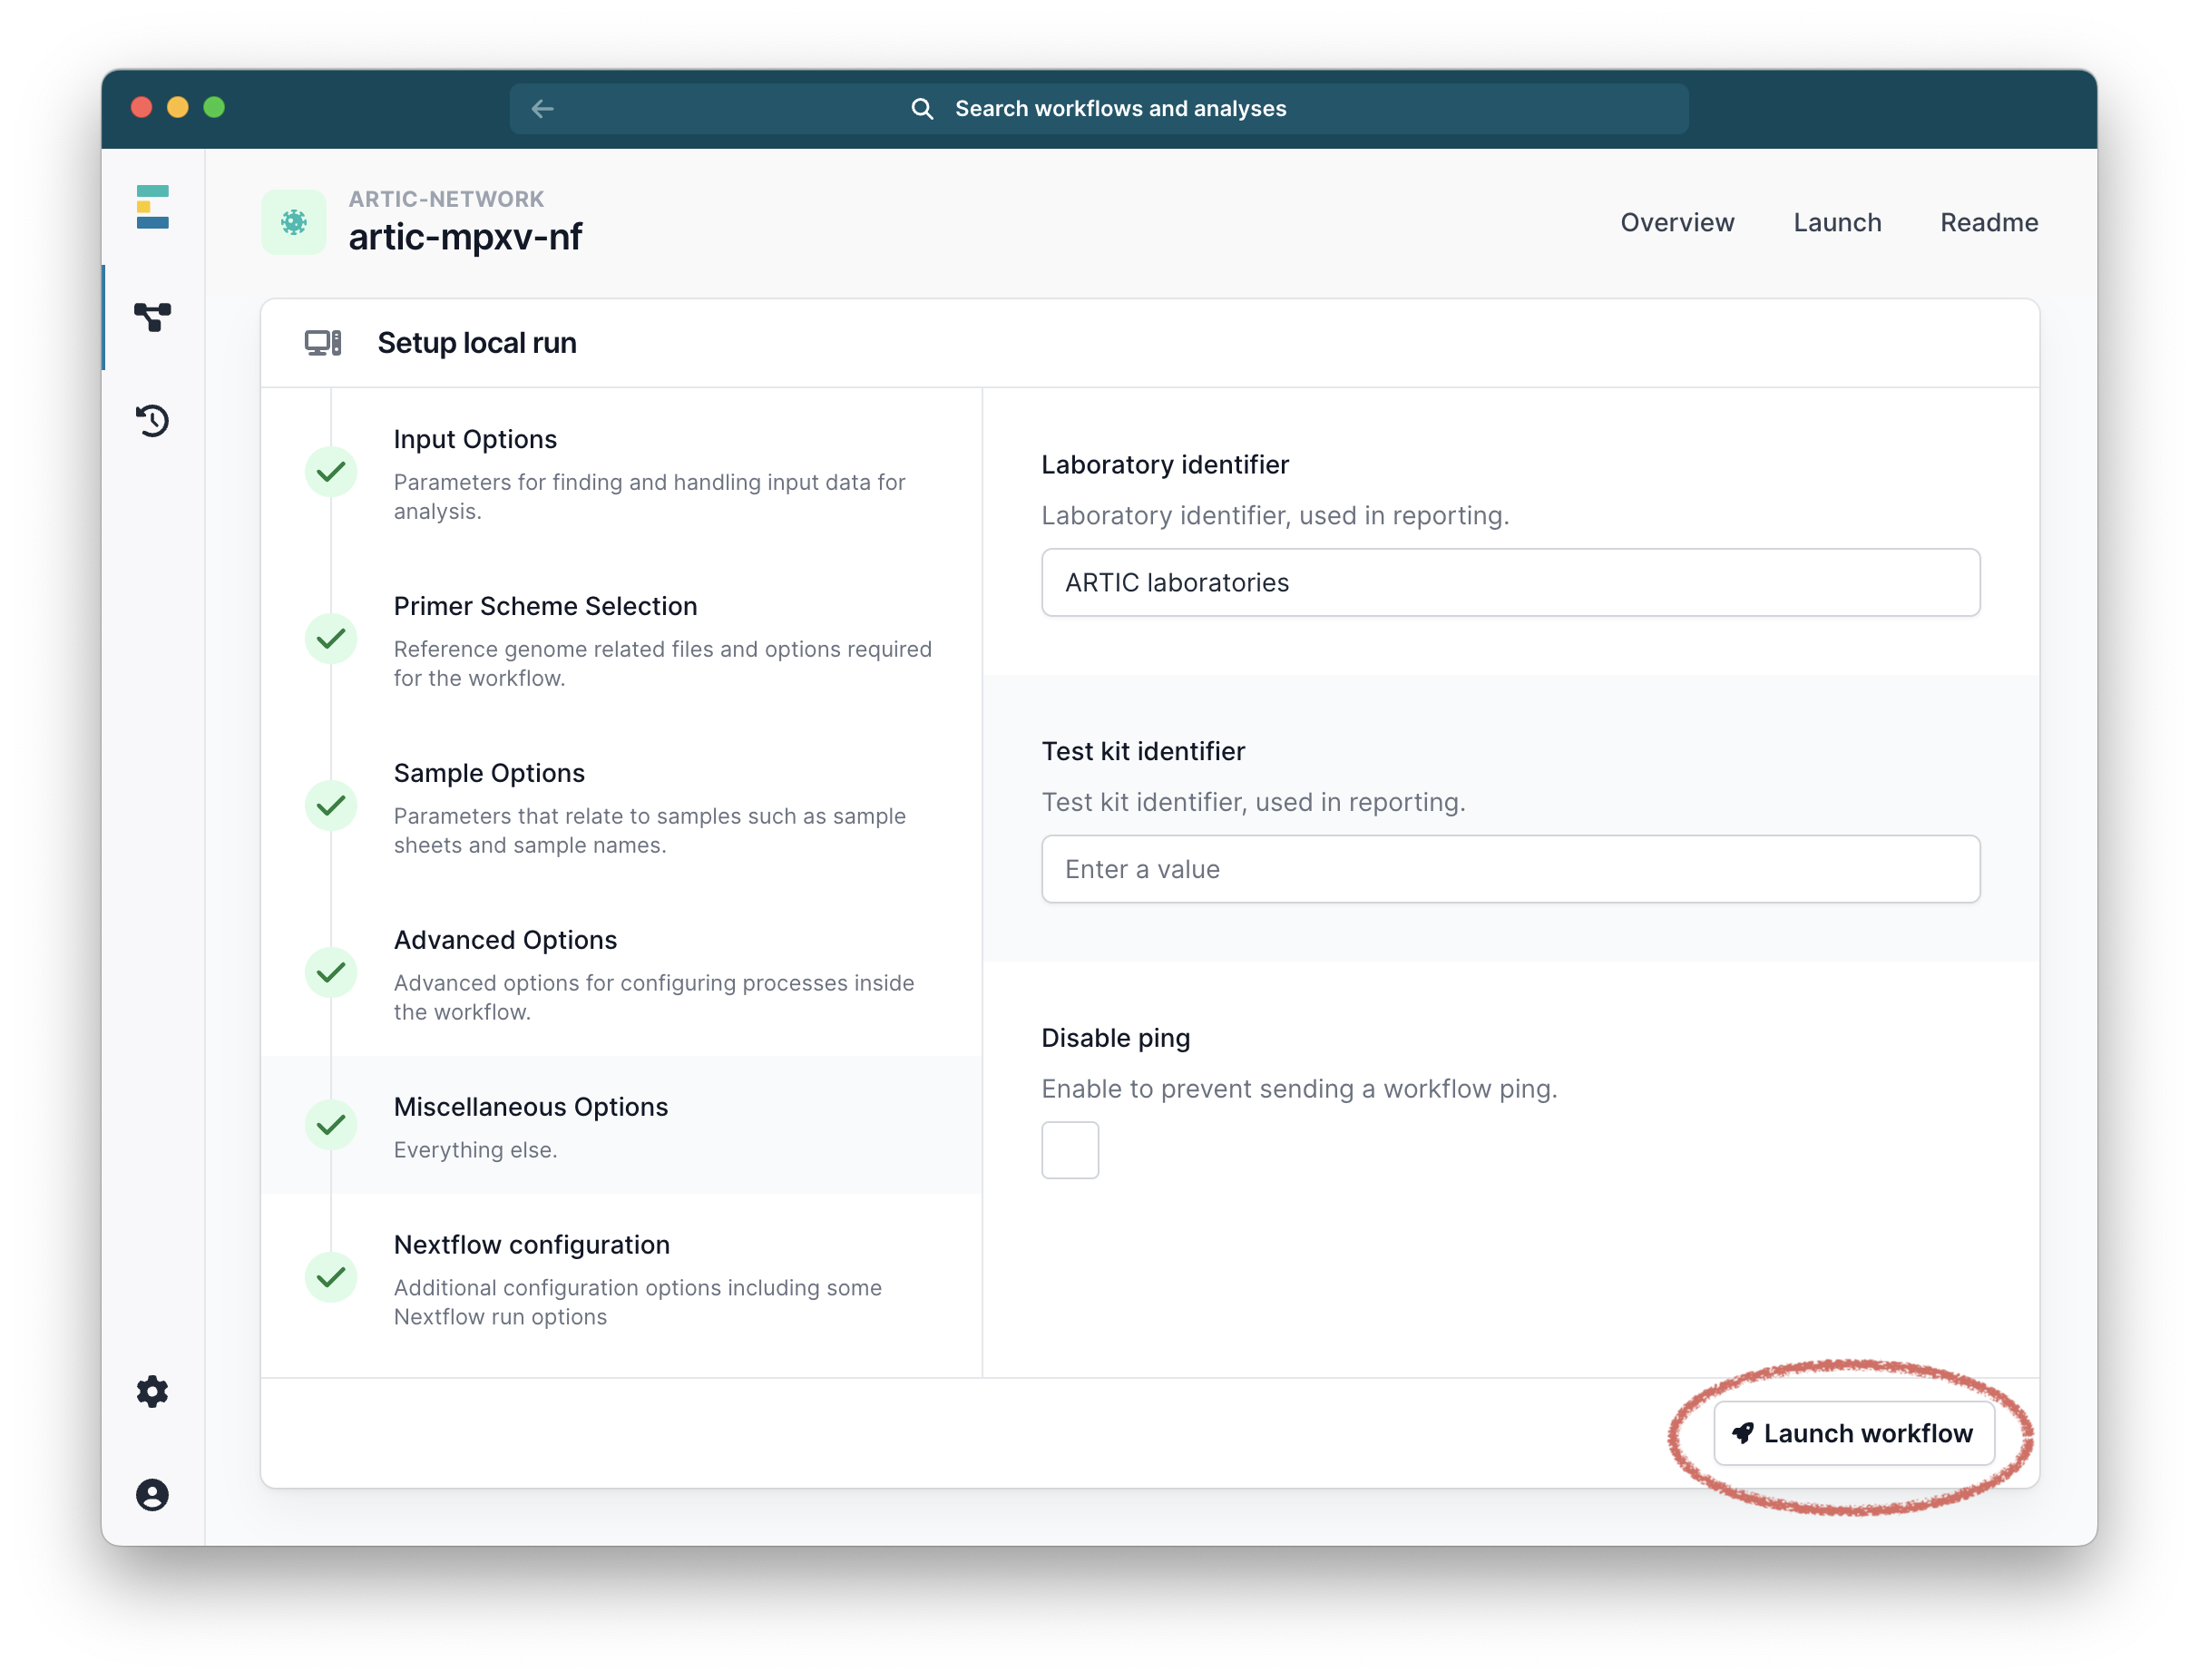This screenshot has height=1680, width=2199.
Task: Go to Sample Options section
Action: pos(489,774)
